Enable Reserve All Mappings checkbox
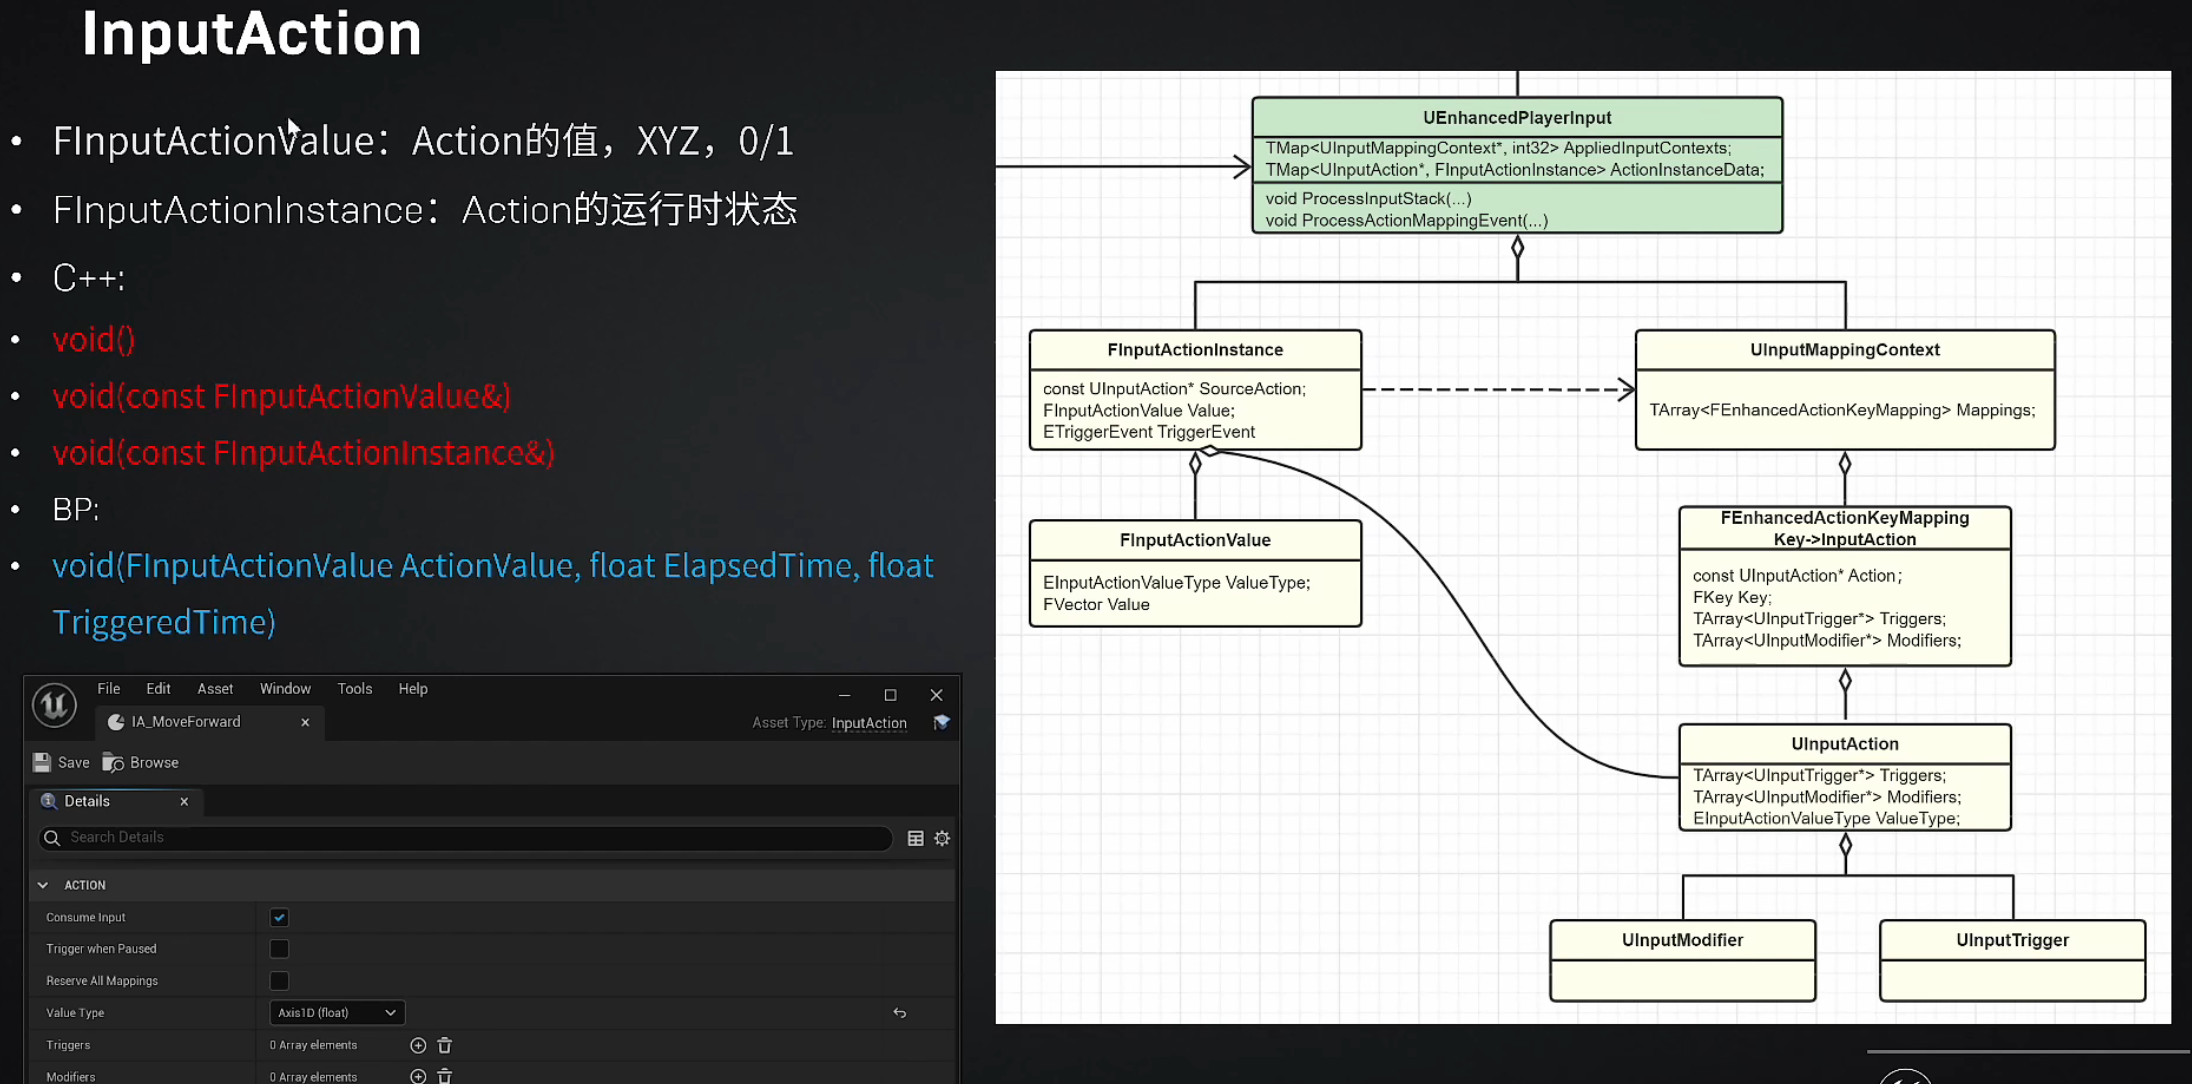The image size is (2192, 1084). click(279, 981)
